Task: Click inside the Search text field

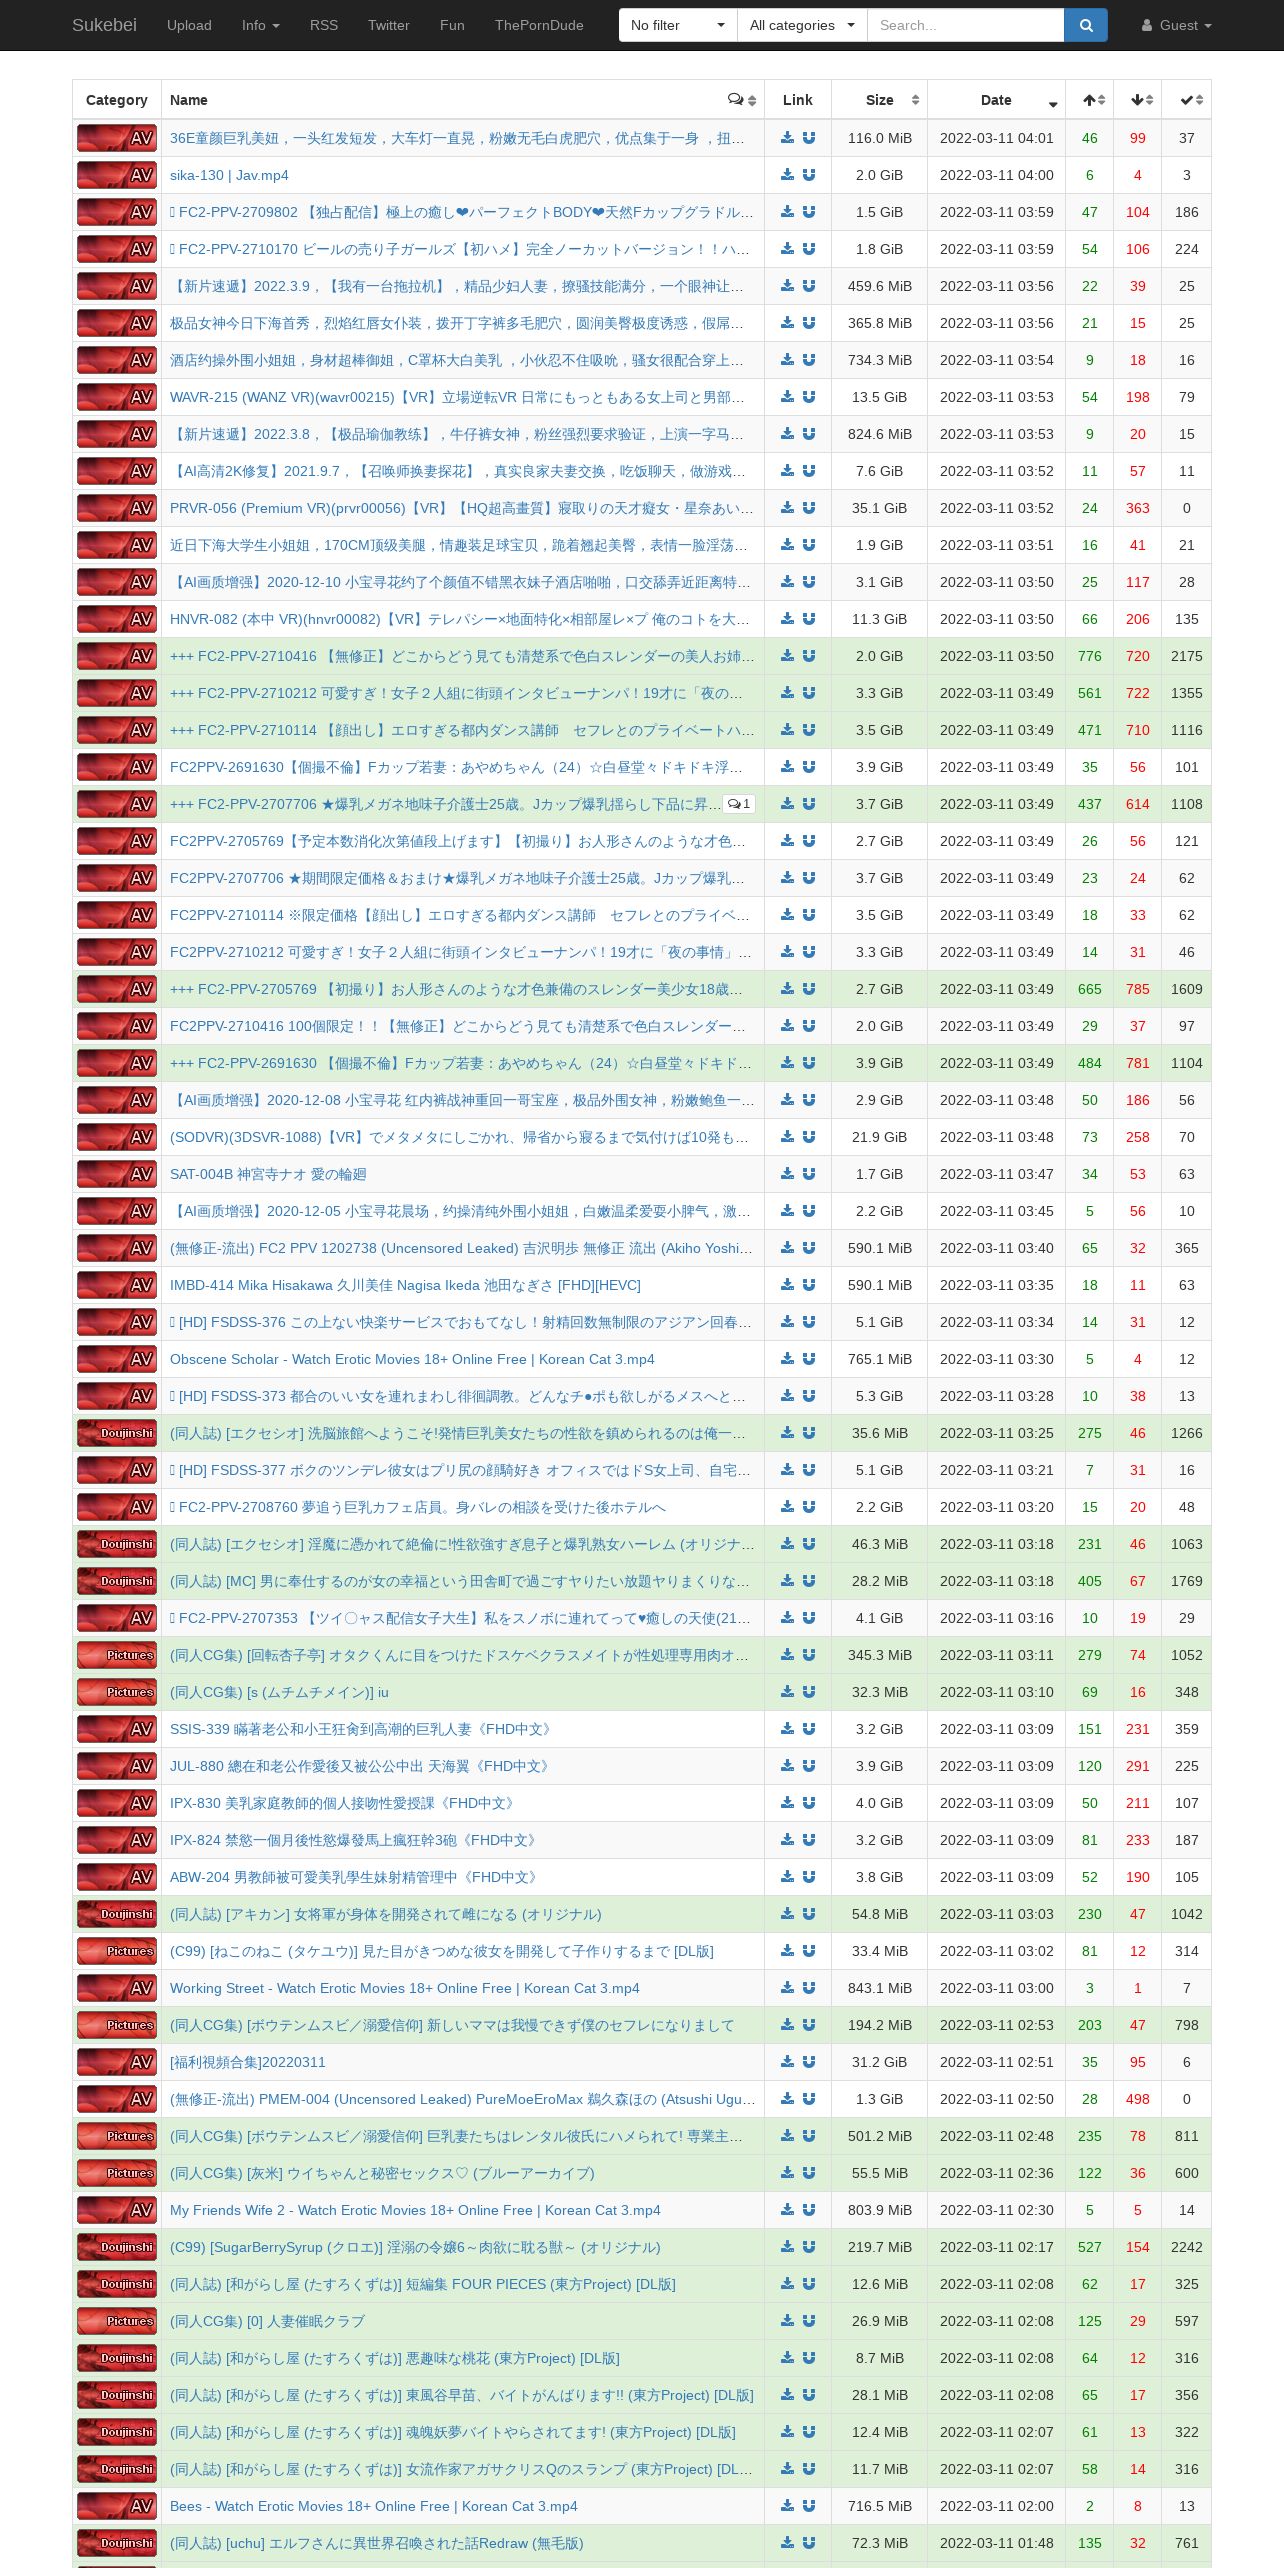Action: point(965,25)
